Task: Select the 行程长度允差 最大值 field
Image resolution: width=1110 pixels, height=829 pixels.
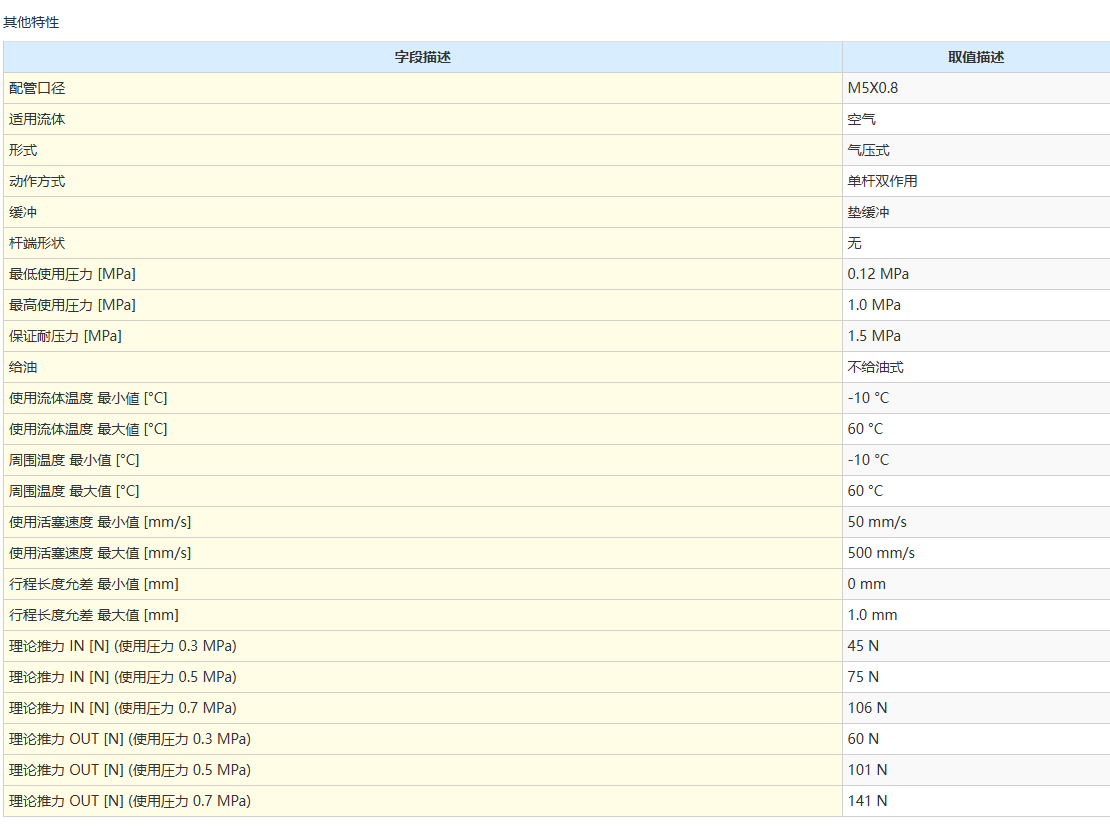Action: (94, 615)
